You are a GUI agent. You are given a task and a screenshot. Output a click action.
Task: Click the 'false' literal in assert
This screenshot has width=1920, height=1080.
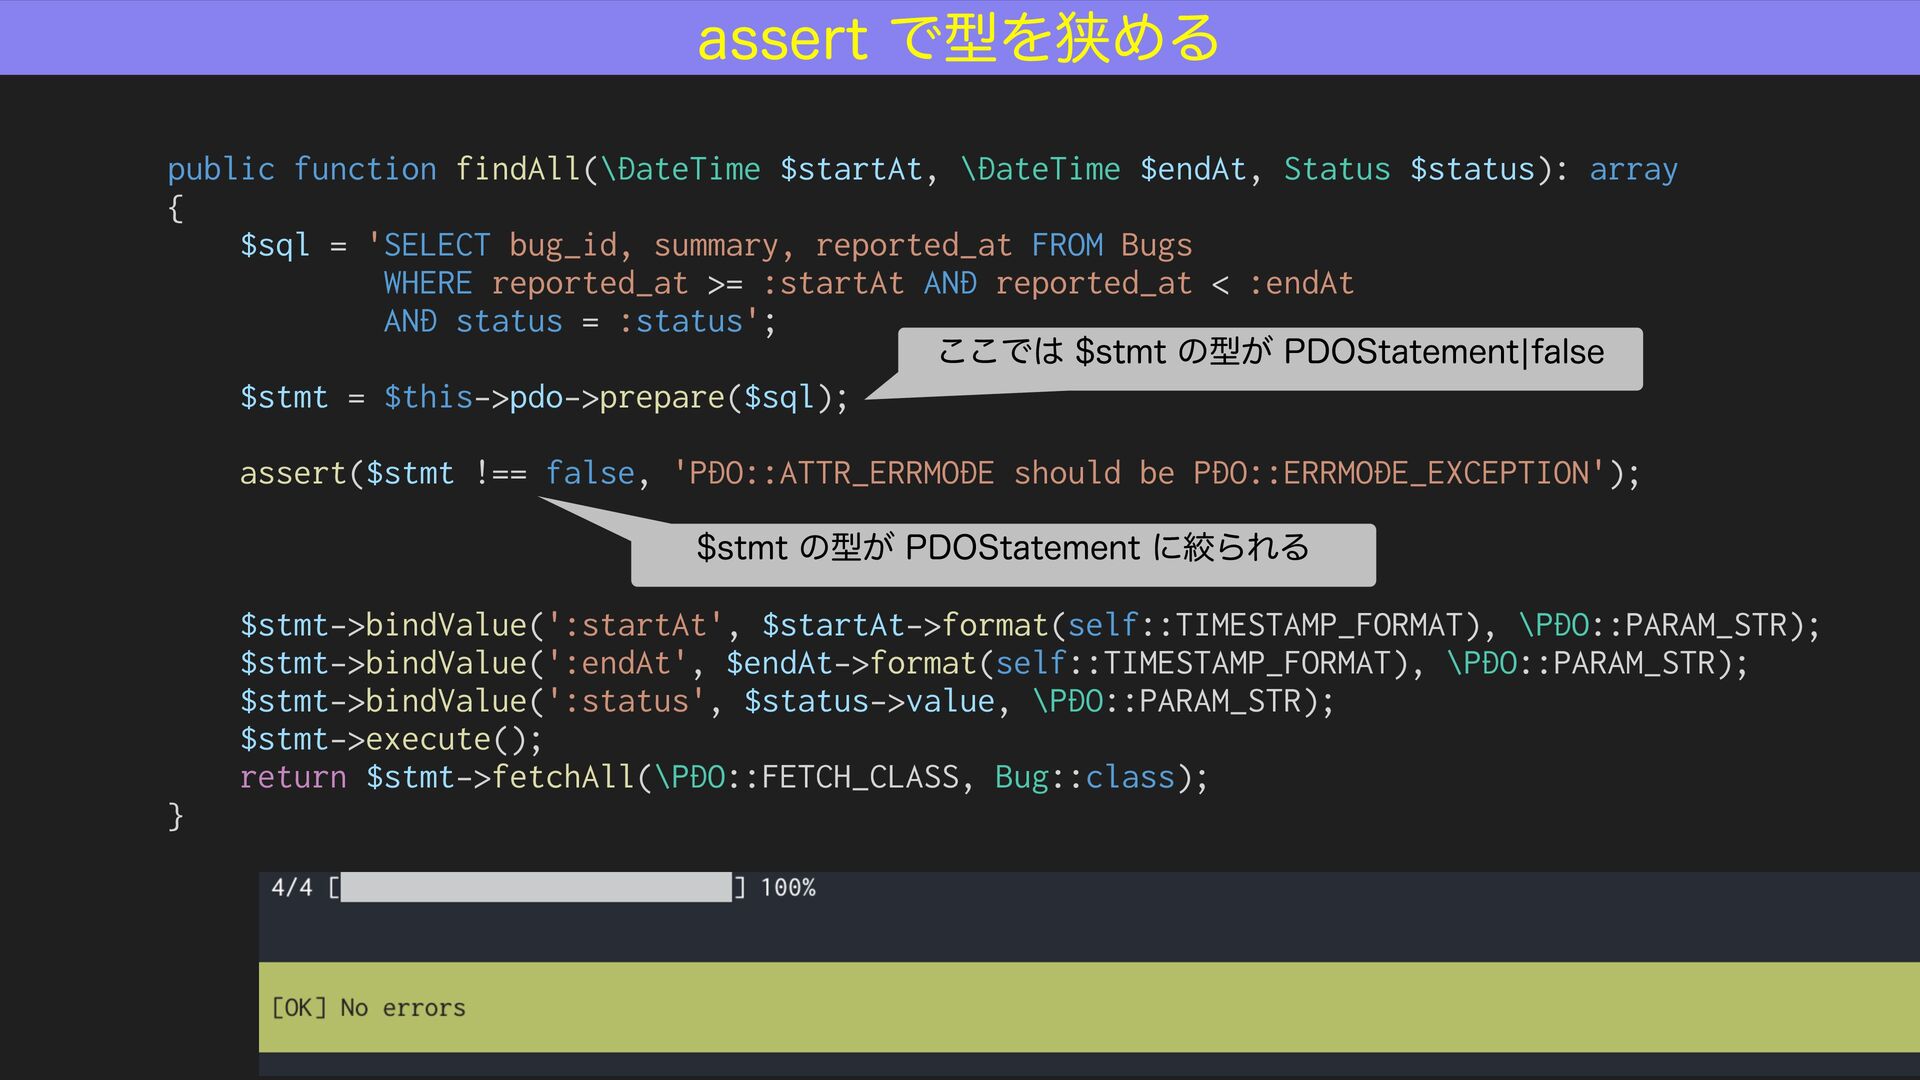[x=590, y=473]
